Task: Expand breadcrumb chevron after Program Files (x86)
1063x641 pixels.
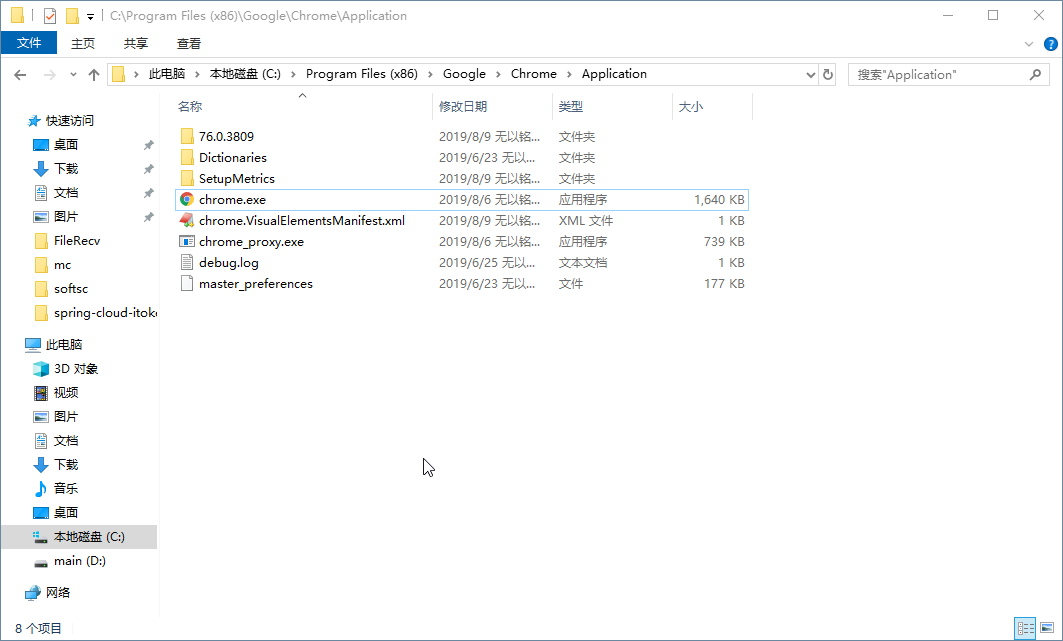Action: click(x=430, y=74)
